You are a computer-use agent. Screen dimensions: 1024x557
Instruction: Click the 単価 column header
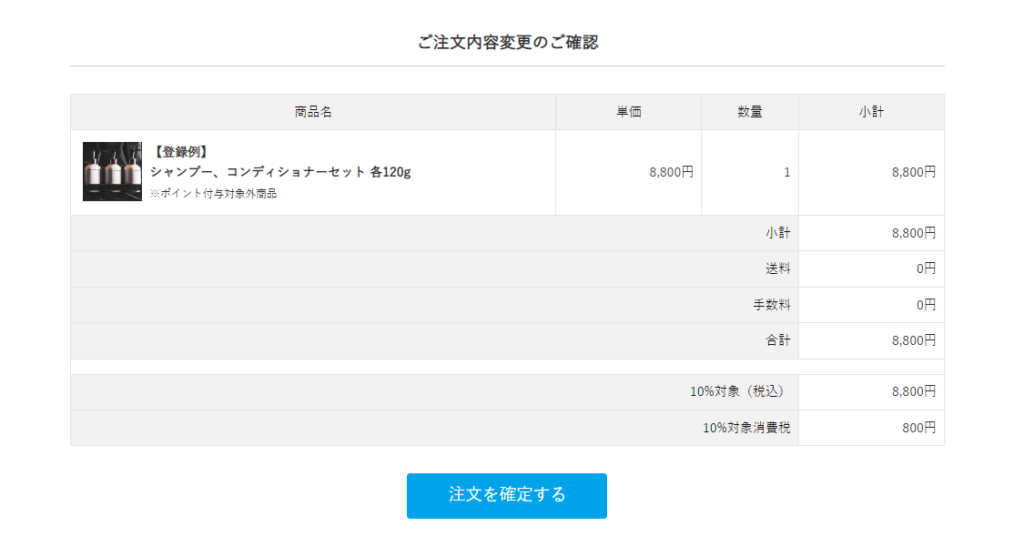point(628,112)
